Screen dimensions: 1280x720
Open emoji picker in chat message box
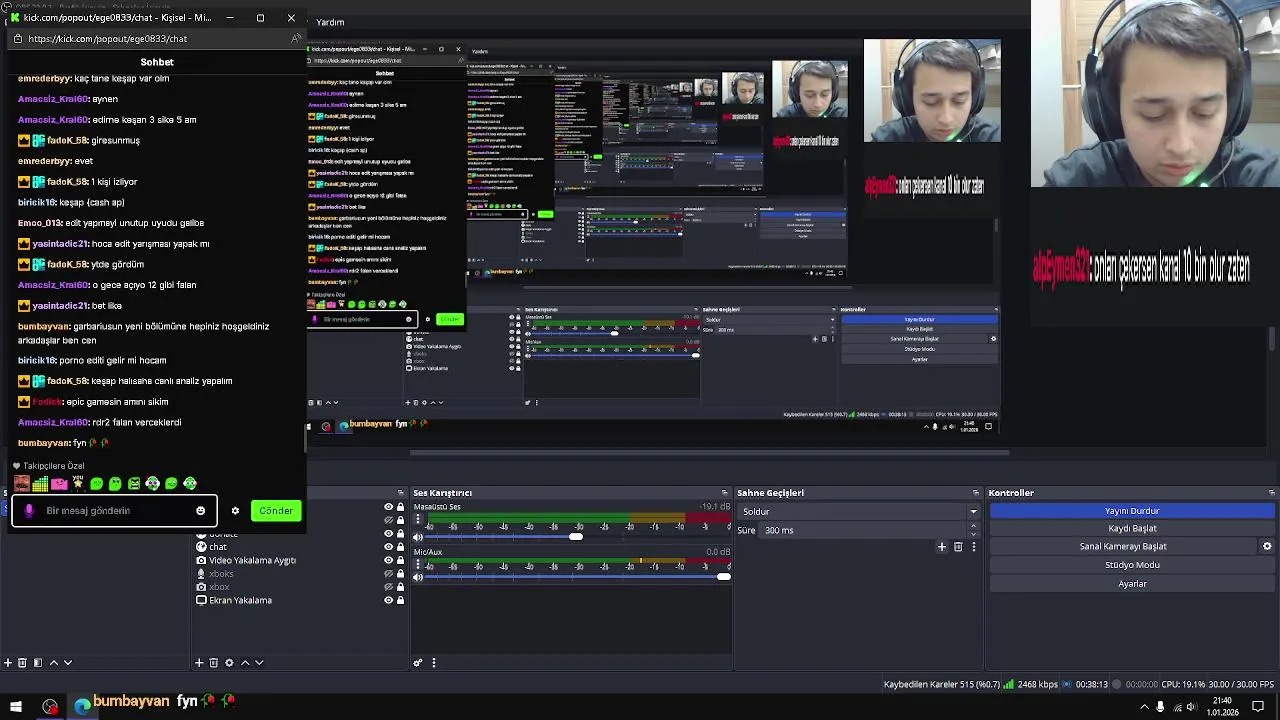tap(200, 511)
